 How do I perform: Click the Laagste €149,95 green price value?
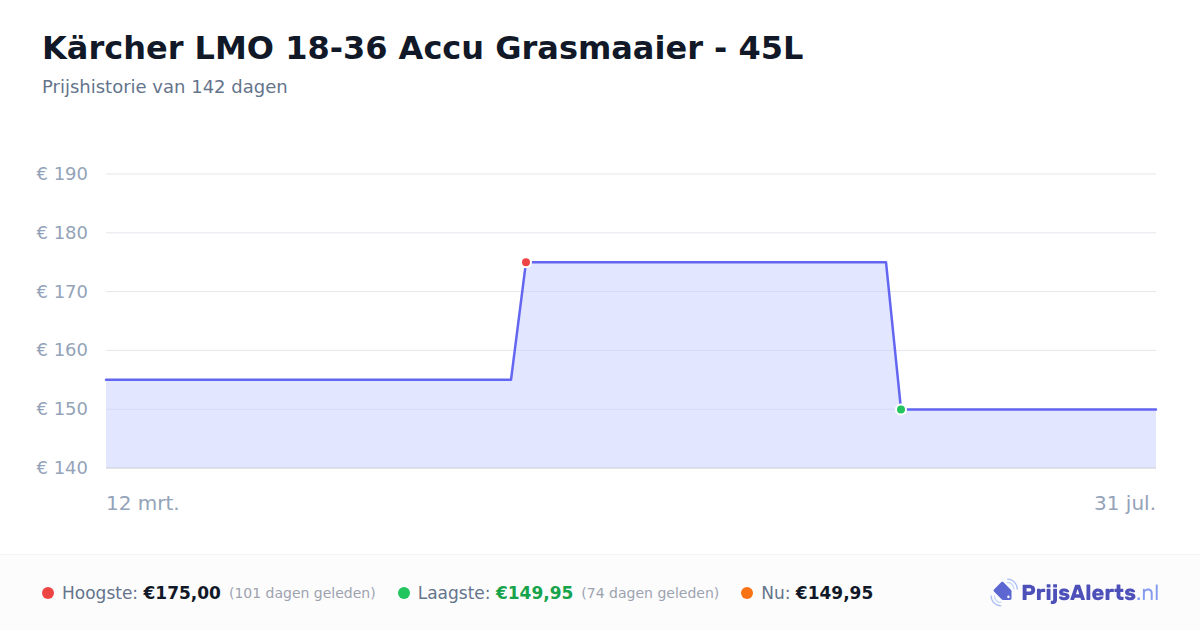point(534,593)
